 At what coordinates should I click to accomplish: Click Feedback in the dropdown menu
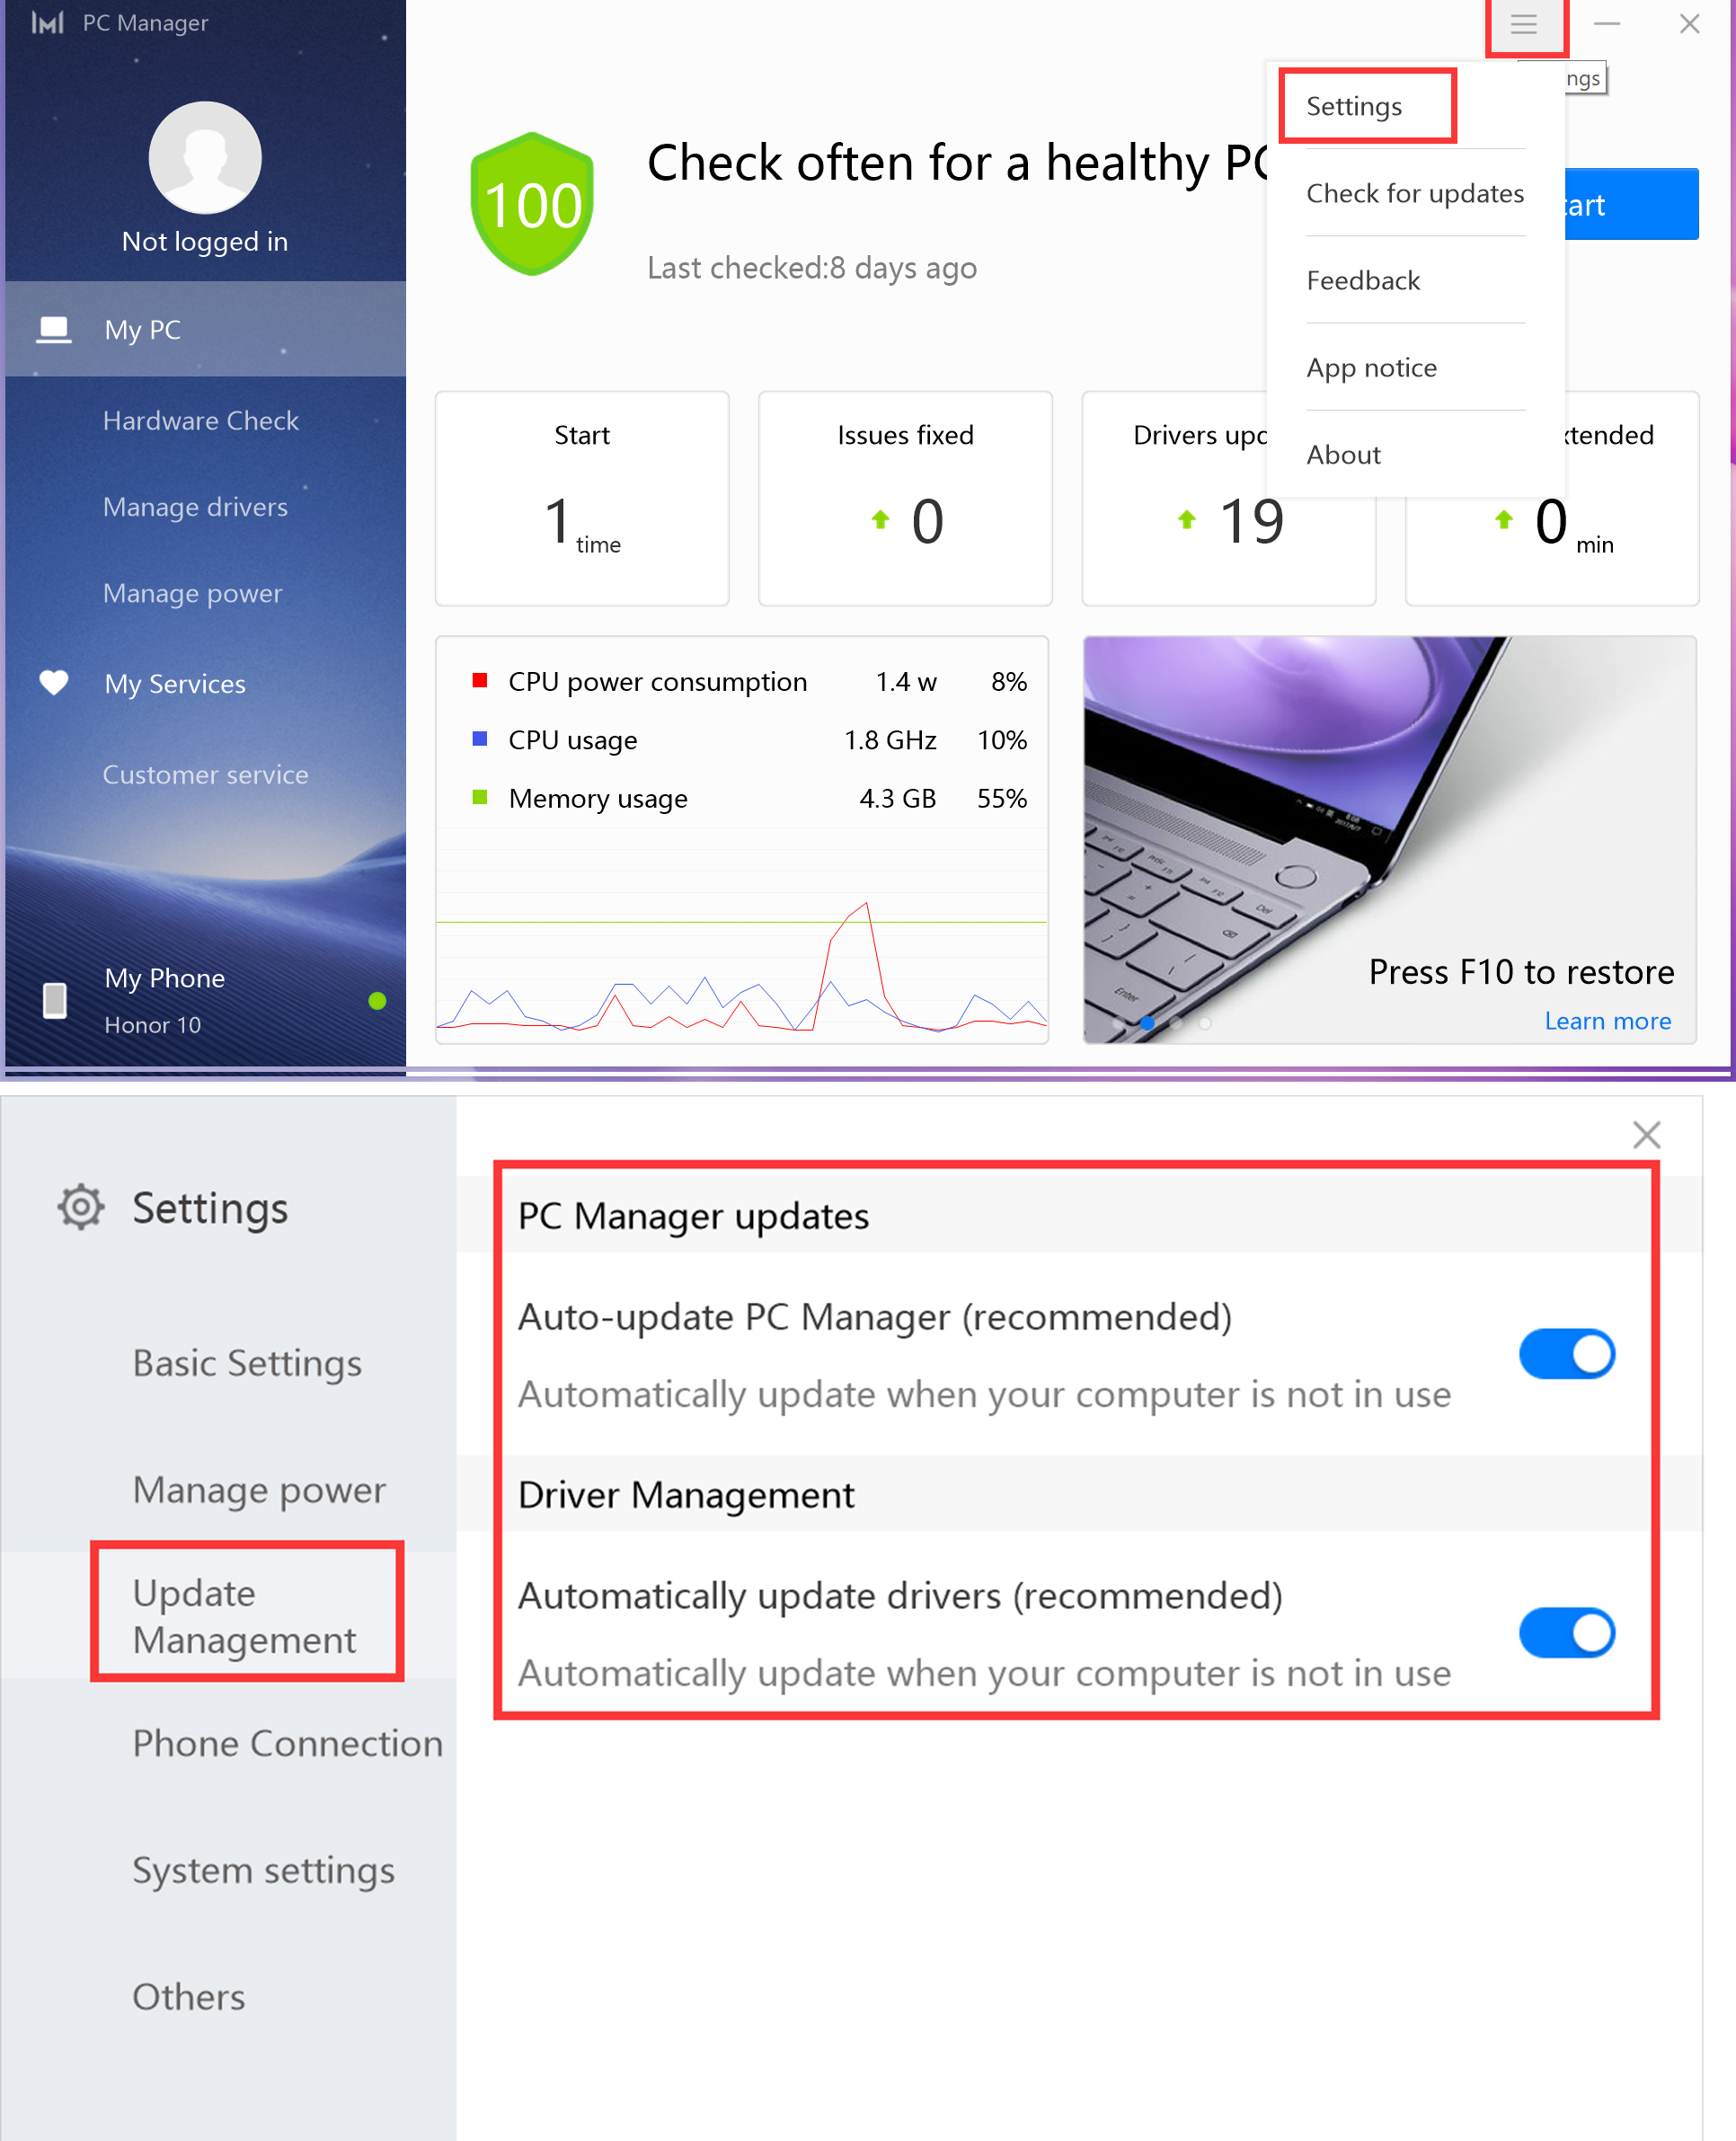tap(1360, 279)
